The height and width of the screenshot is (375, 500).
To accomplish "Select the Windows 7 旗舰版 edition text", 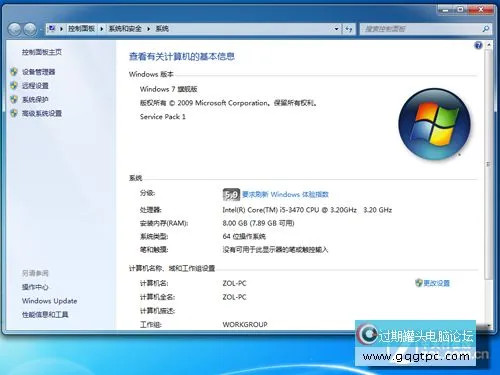I will (169, 89).
